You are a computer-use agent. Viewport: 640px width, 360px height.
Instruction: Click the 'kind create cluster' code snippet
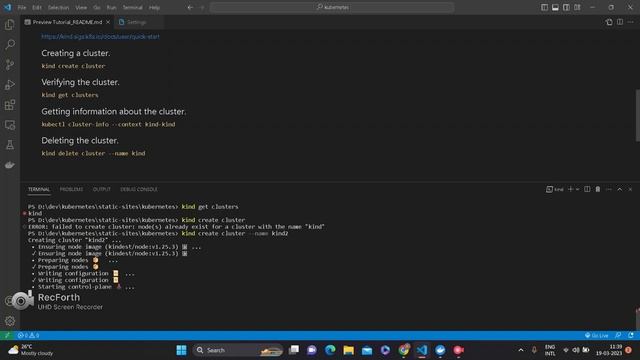coord(73,66)
